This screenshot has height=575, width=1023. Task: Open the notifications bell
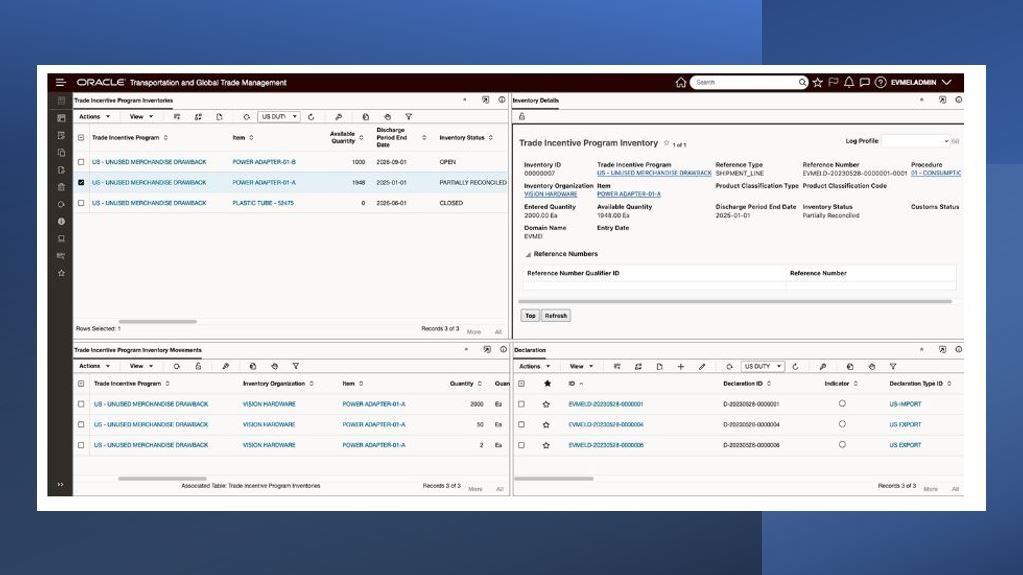[x=848, y=82]
